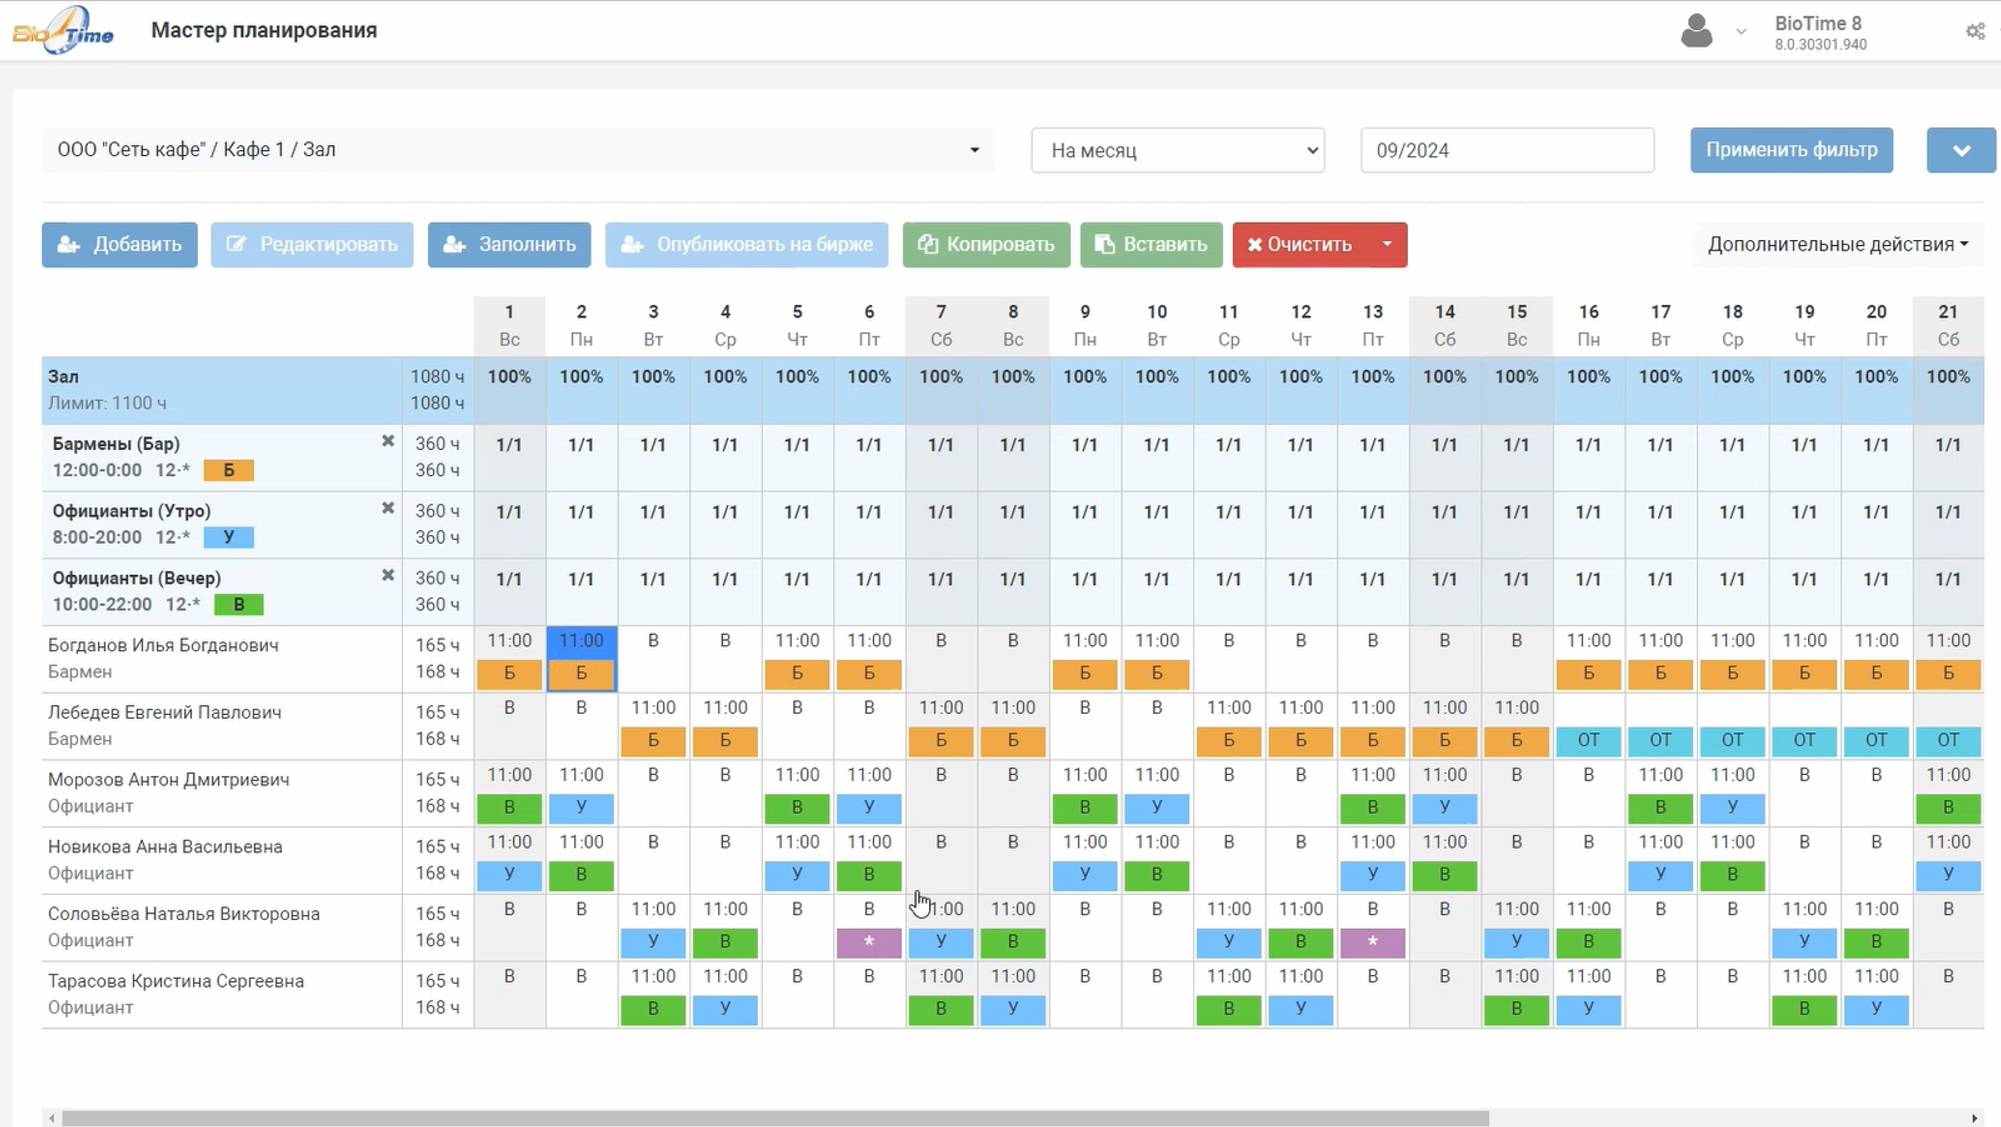Remove Официанты (Утро) row with X icon
Screen dimensions: 2001x1127
click(388, 508)
